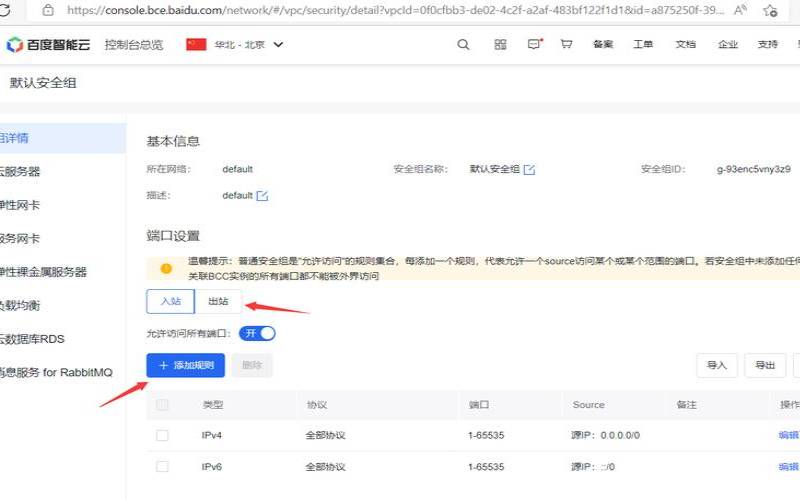Click the Baidu AI Cloud logo

coord(48,45)
